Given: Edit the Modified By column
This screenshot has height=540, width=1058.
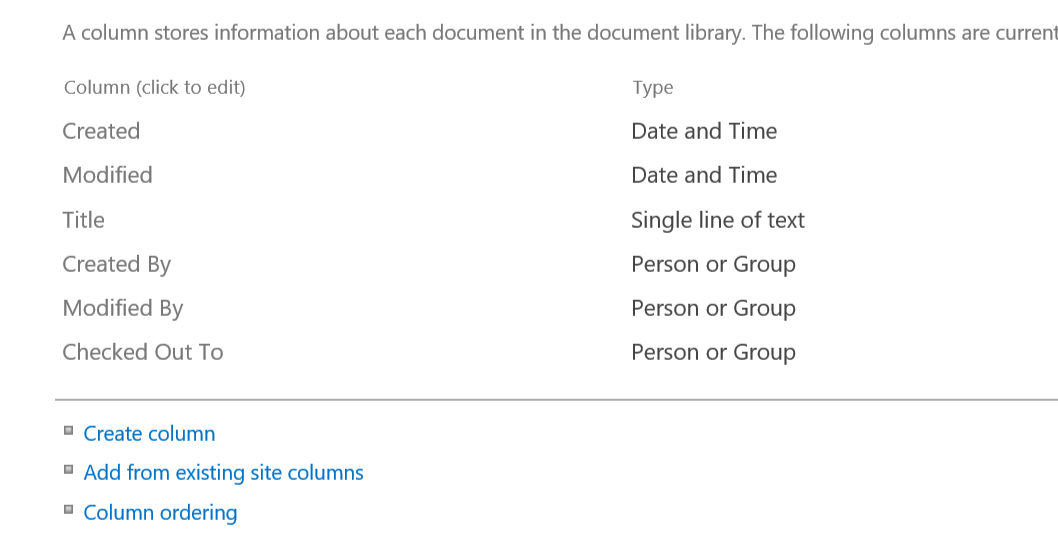Looking at the screenshot, I should point(122,308).
